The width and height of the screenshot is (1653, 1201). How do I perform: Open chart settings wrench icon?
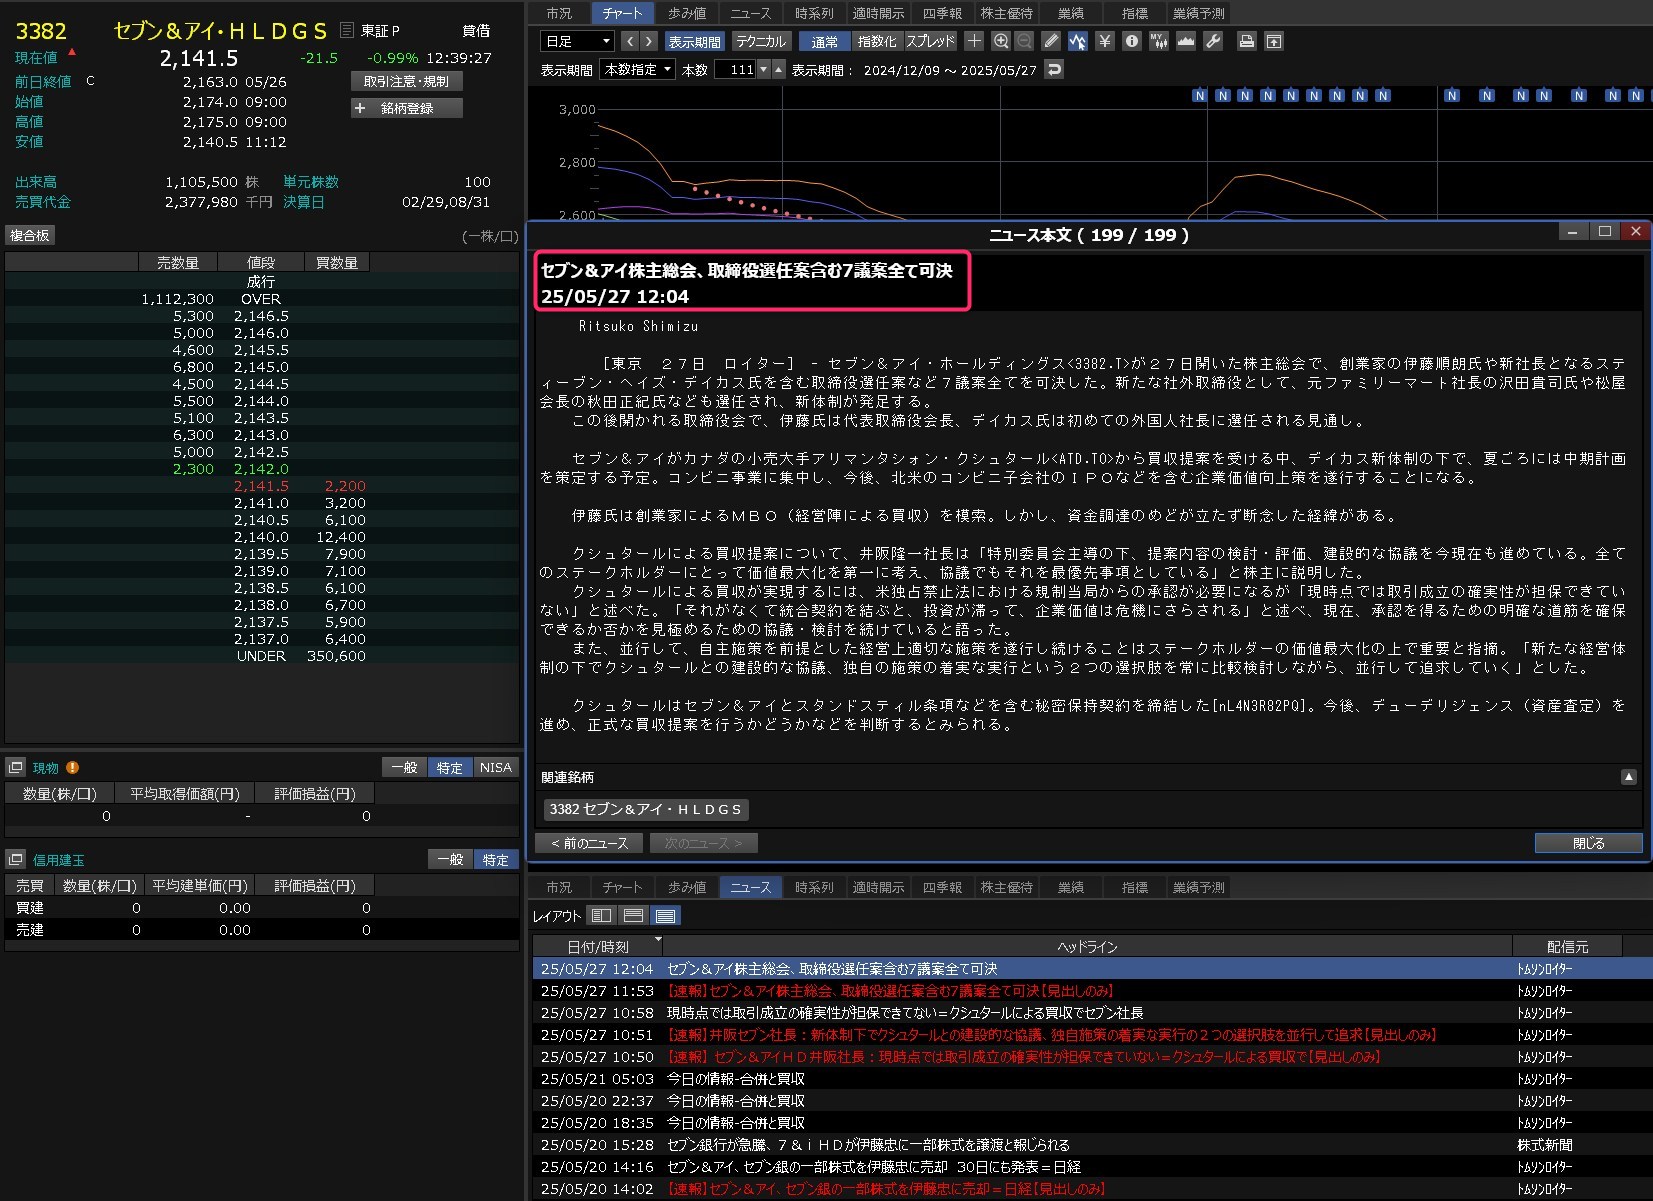[1213, 41]
